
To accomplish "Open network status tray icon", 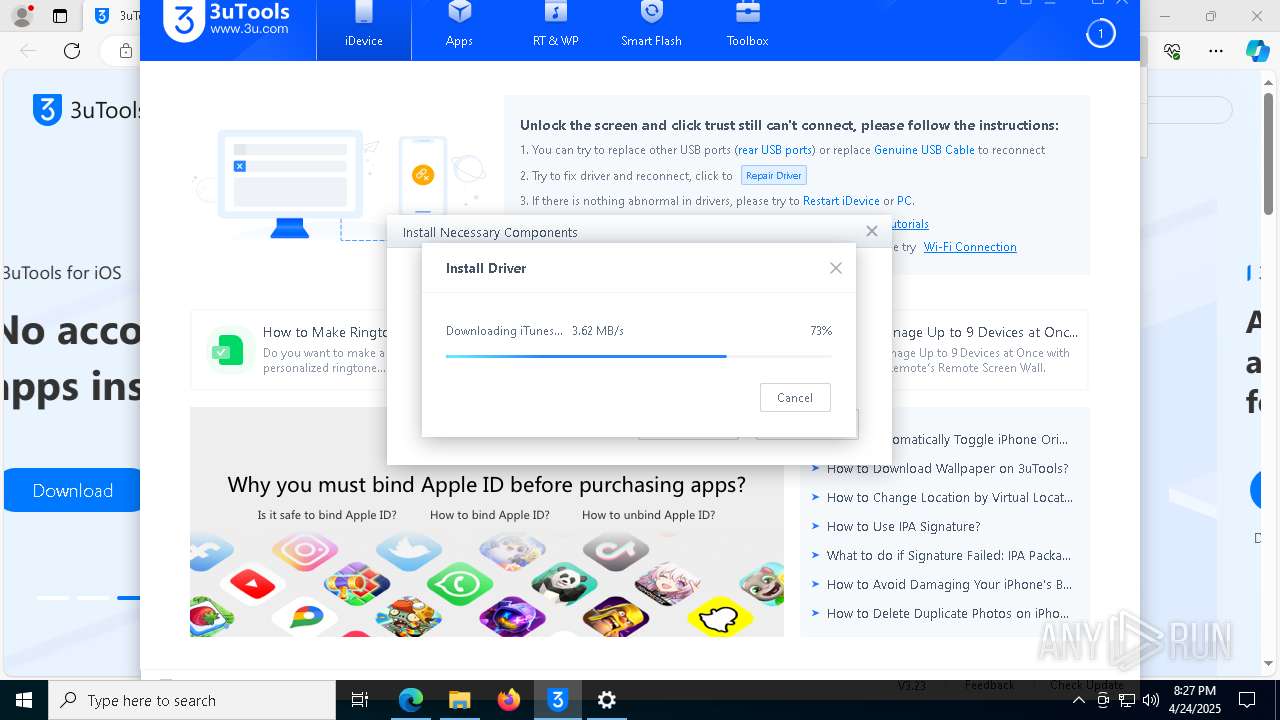I will (x=1127, y=700).
